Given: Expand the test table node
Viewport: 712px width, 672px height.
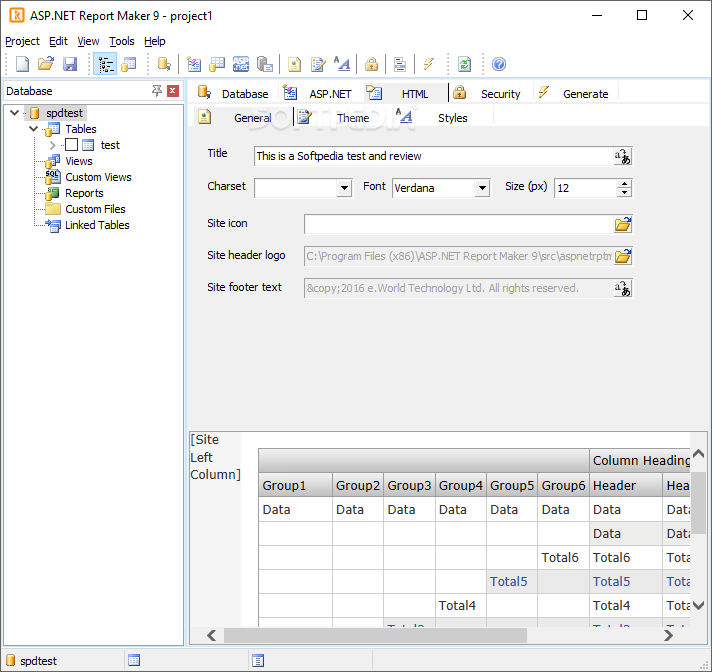Looking at the screenshot, I should click(x=53, y=145).
